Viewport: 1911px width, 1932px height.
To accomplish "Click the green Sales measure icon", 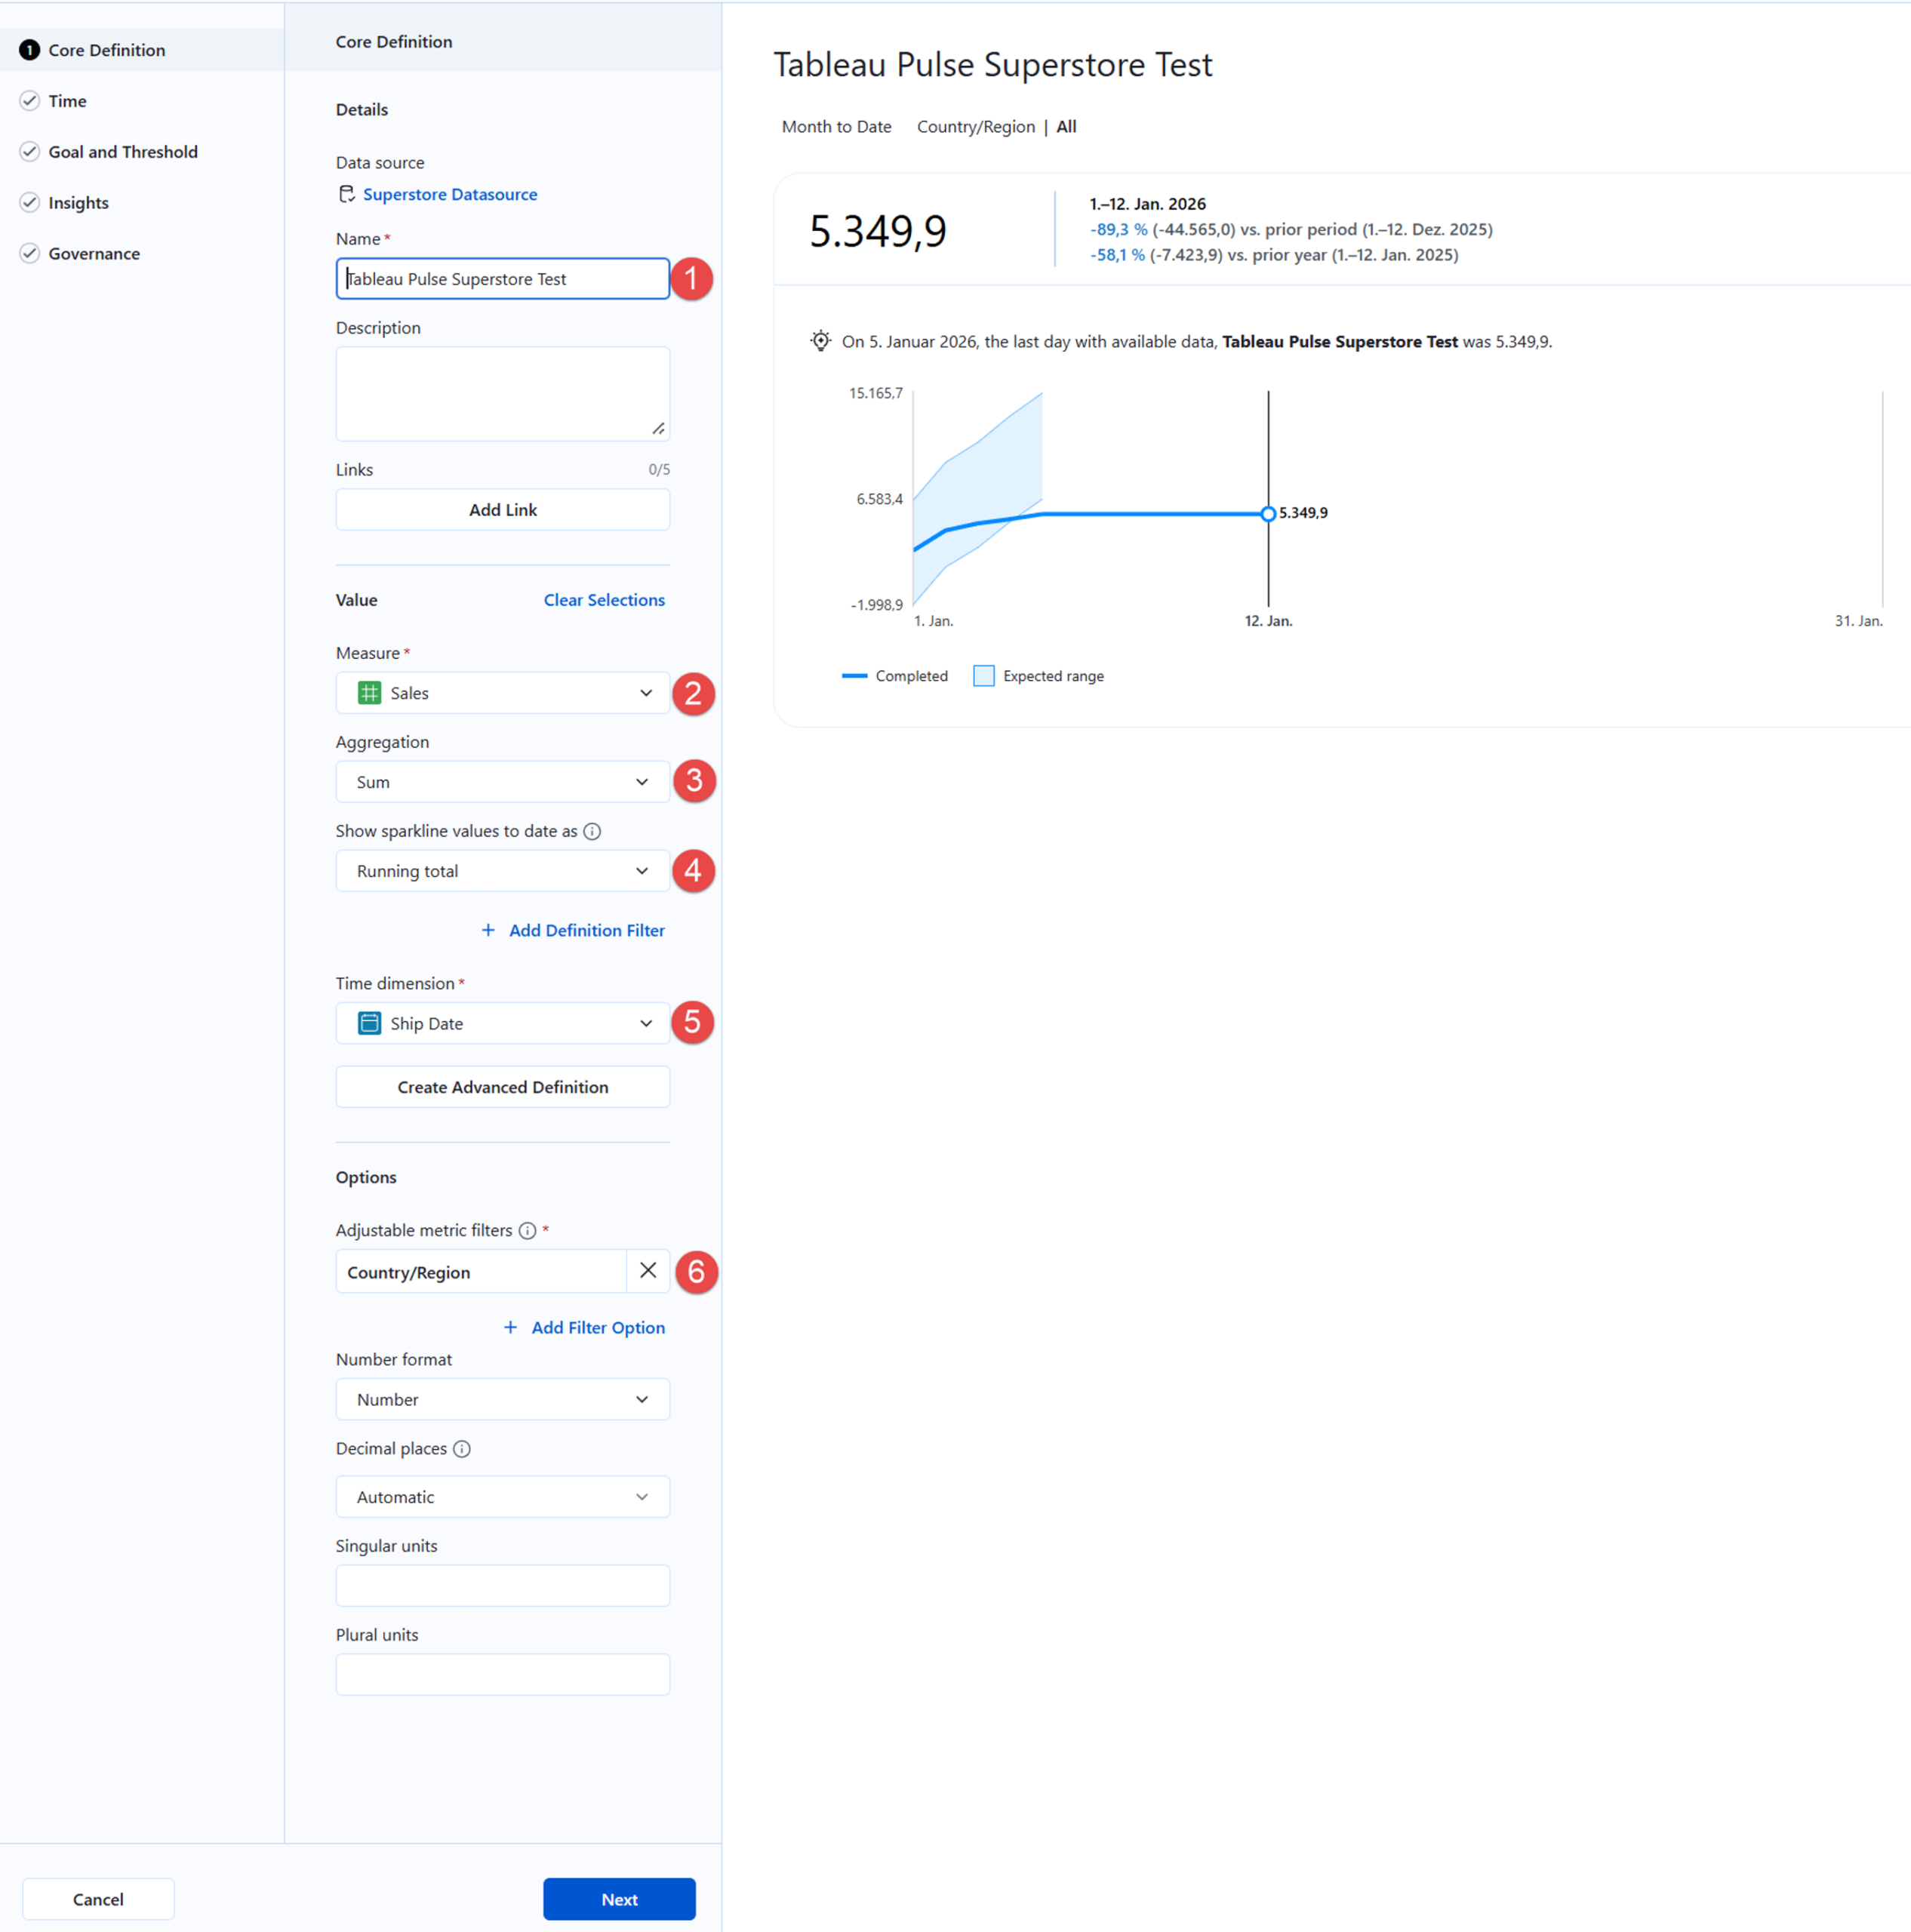I will click(x=369, y=693).
